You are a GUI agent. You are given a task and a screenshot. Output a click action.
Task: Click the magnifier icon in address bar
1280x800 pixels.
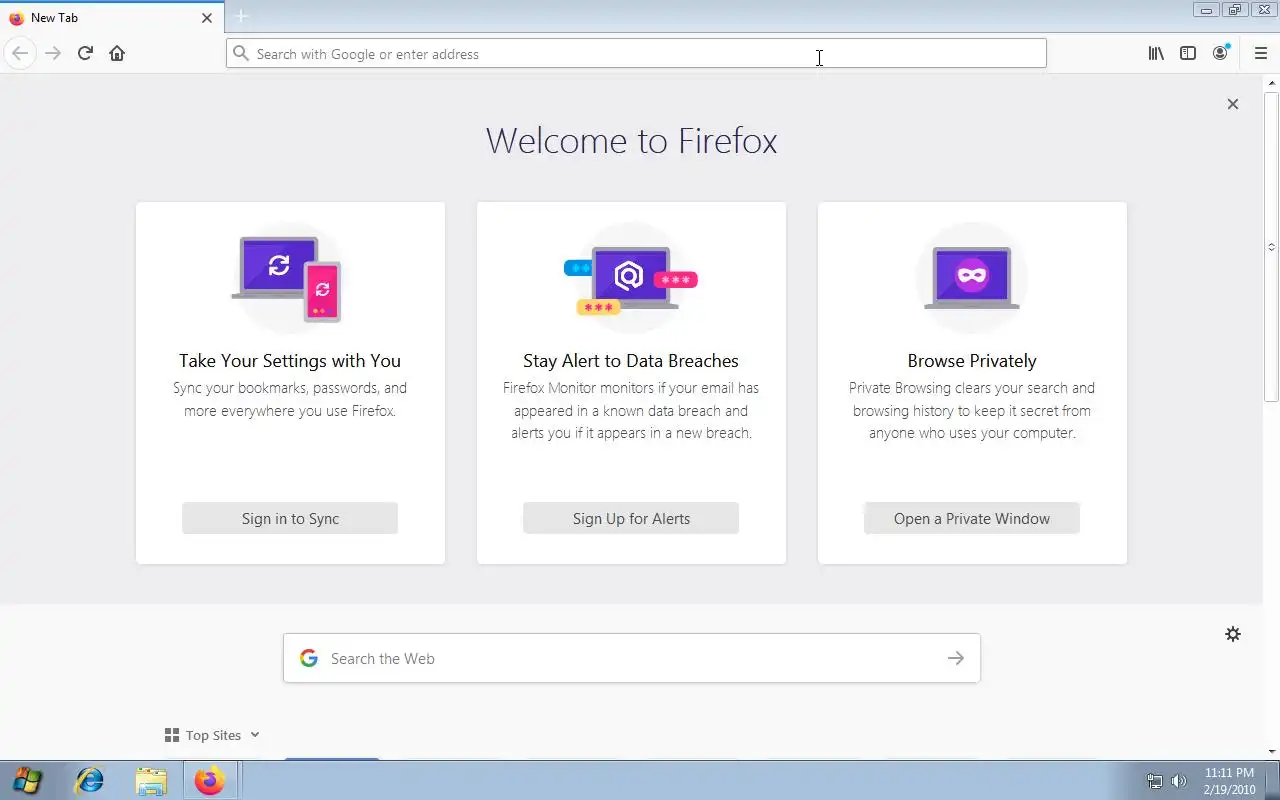[x=240, y=53]
